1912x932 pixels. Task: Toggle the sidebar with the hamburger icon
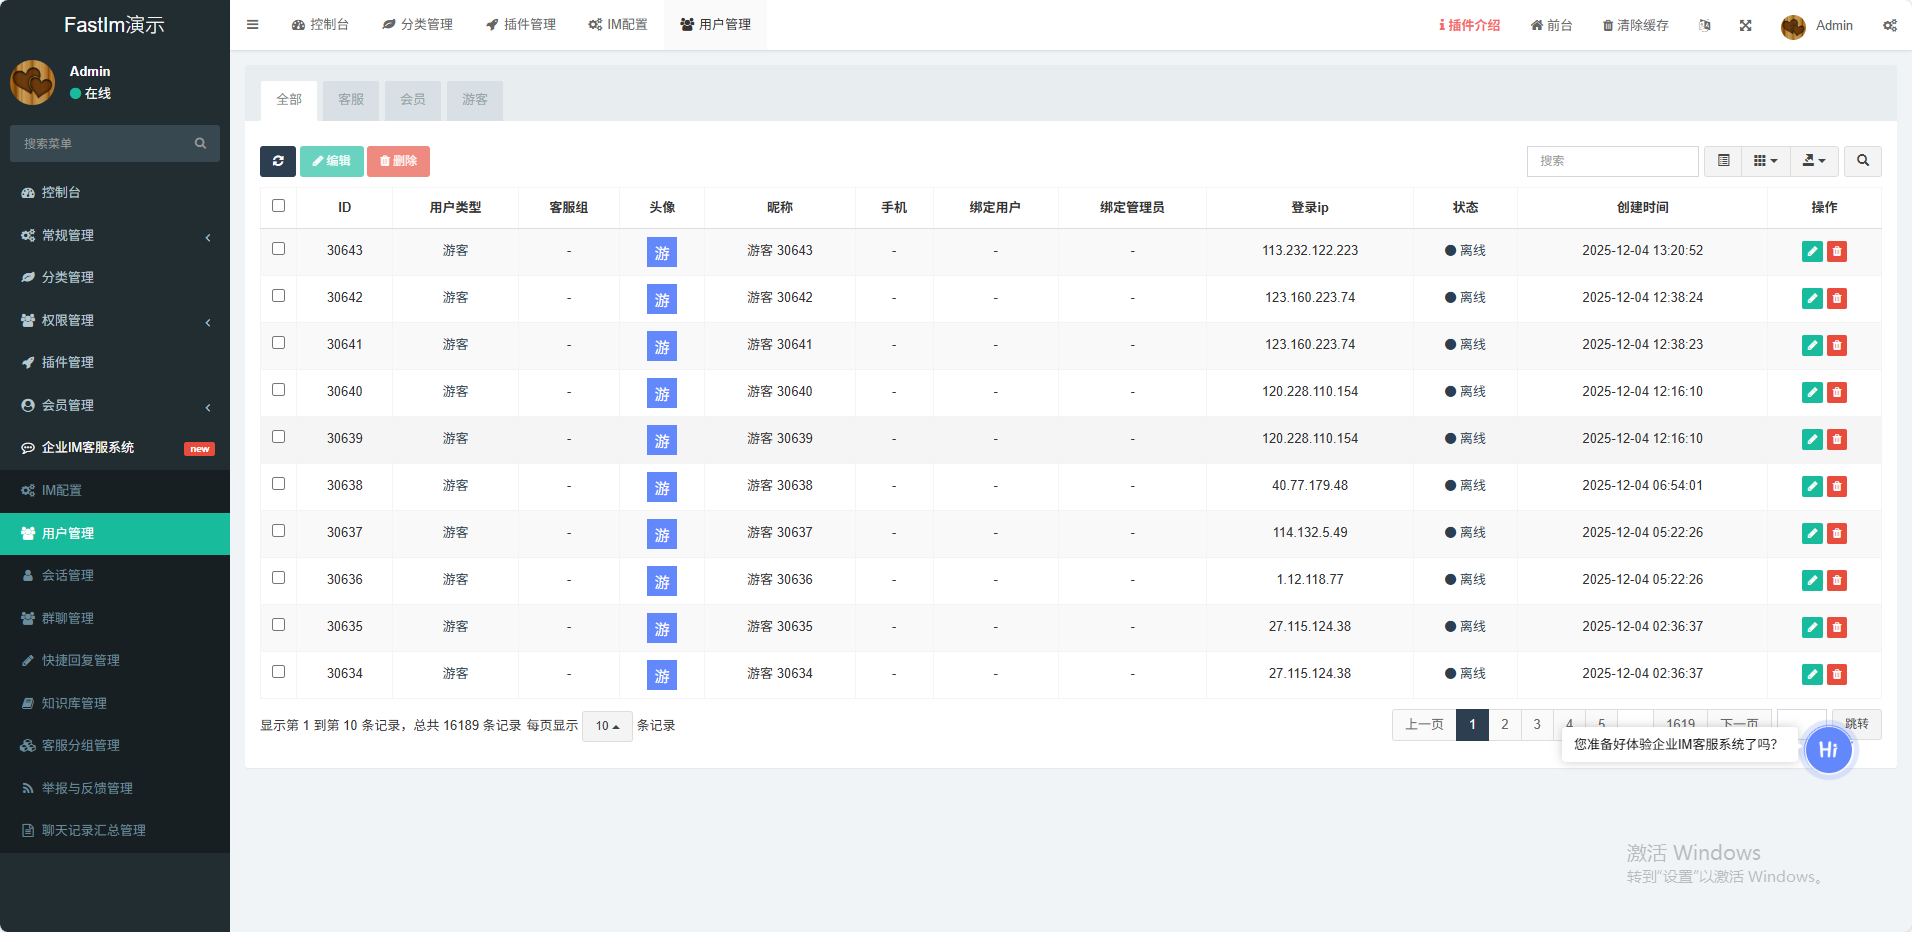253,25
